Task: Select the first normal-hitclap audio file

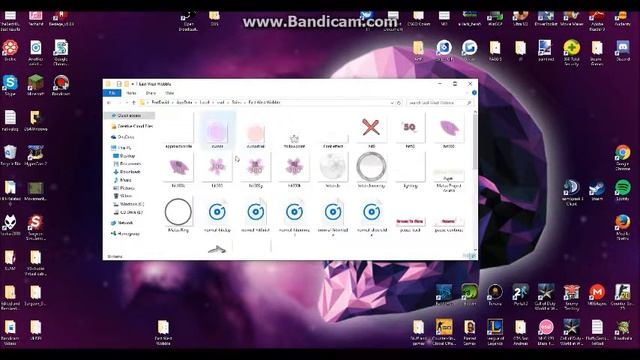Action: 217,214
